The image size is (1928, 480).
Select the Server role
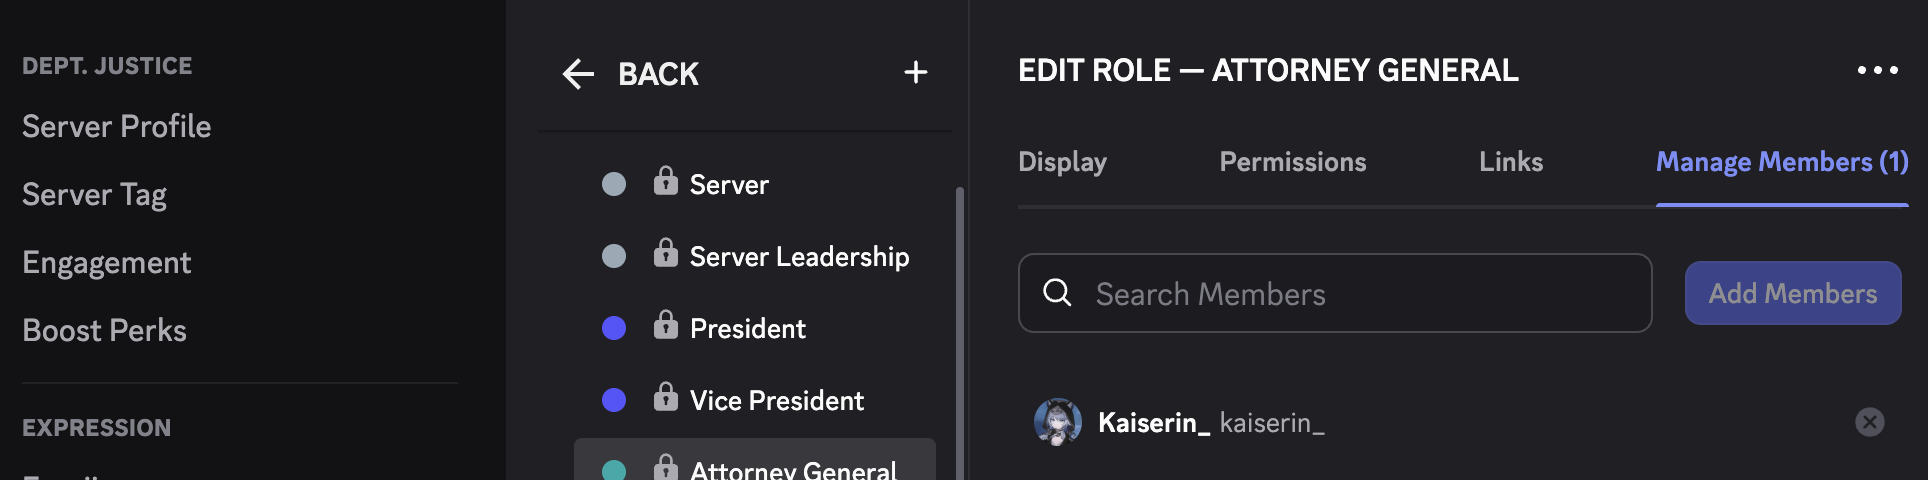tap(729, 185)
